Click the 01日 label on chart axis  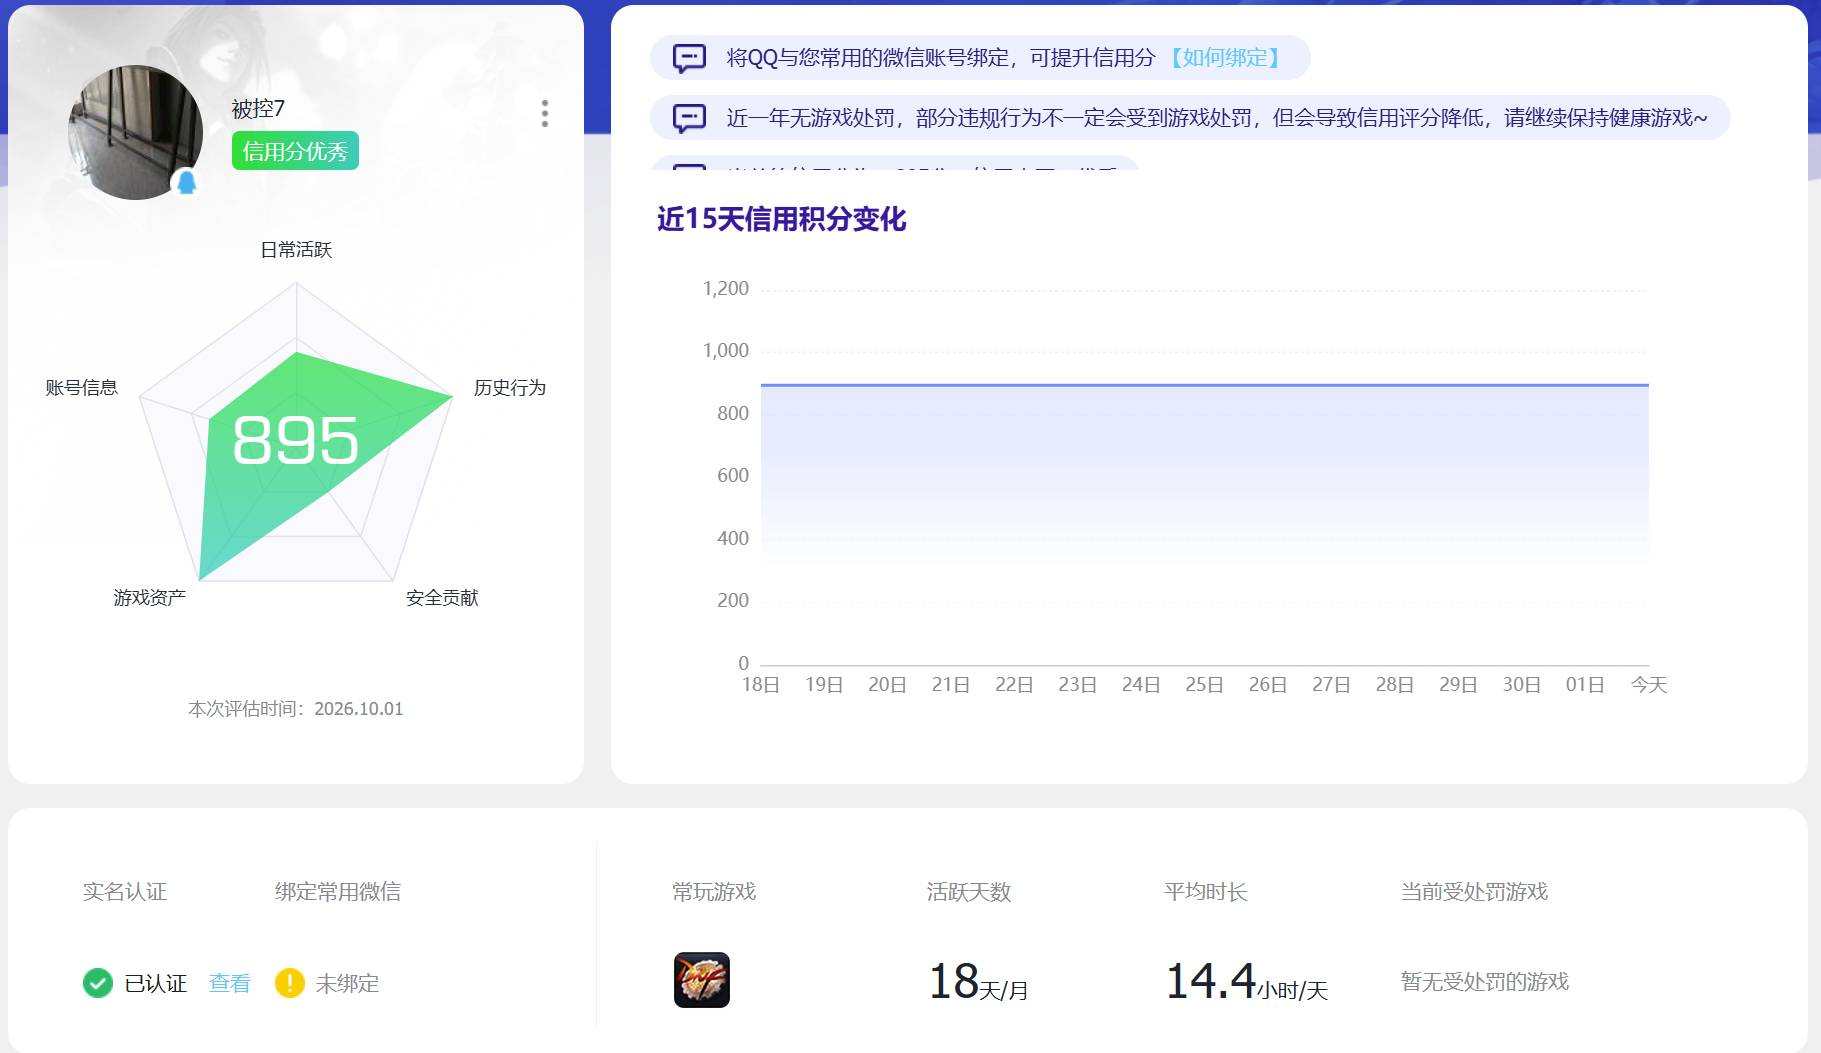point(1585,685)
